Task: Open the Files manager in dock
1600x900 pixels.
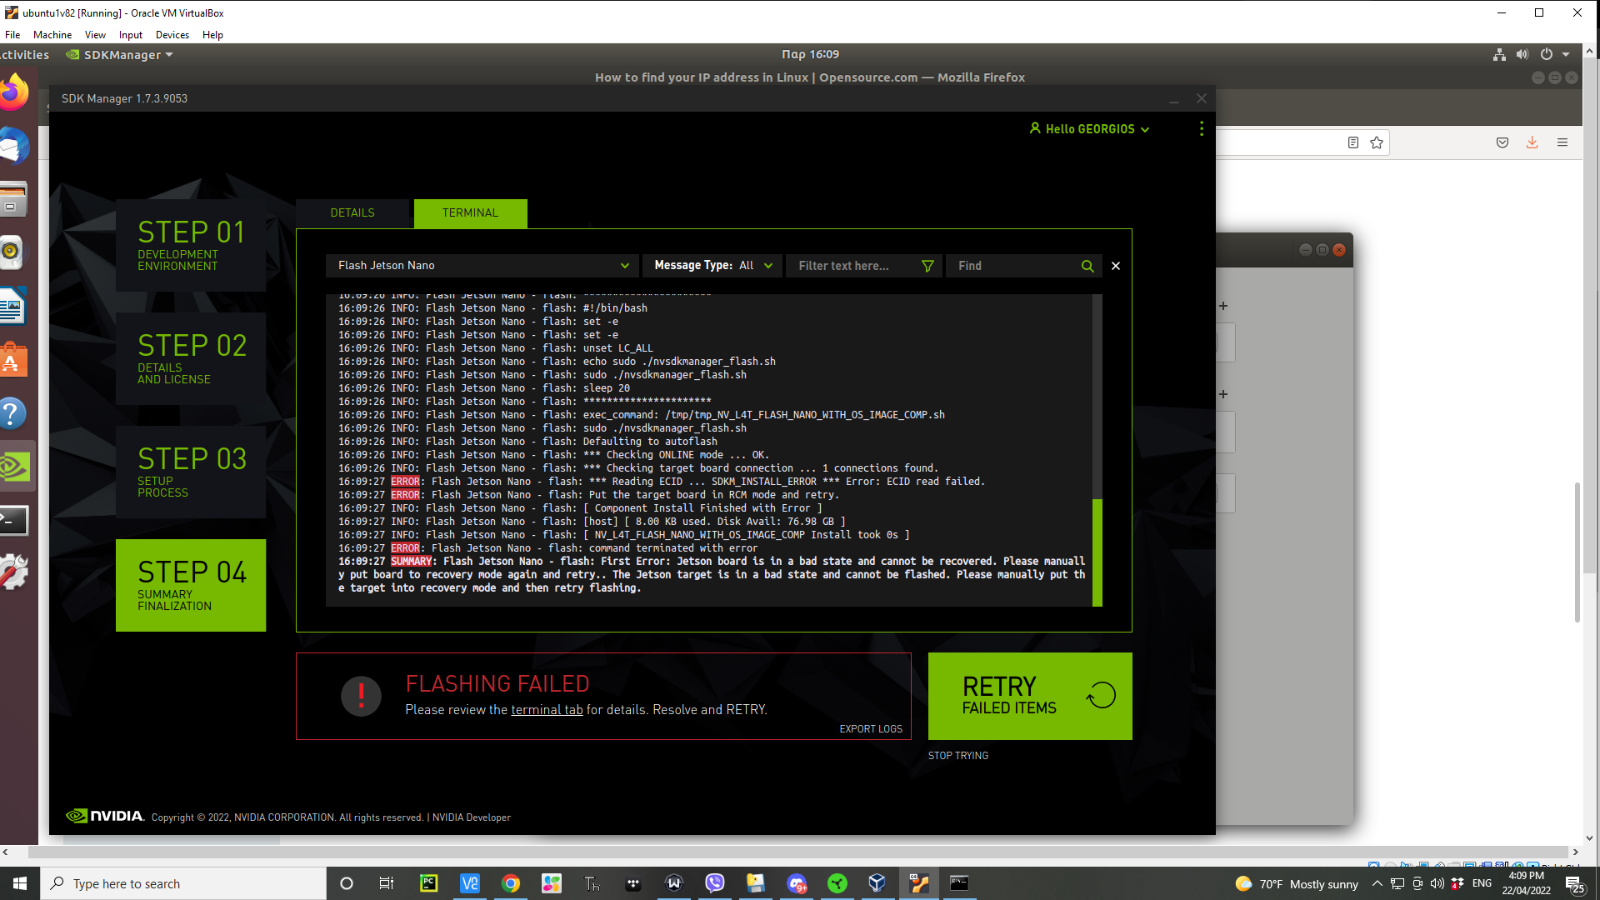Action: (x=13, y=200)
